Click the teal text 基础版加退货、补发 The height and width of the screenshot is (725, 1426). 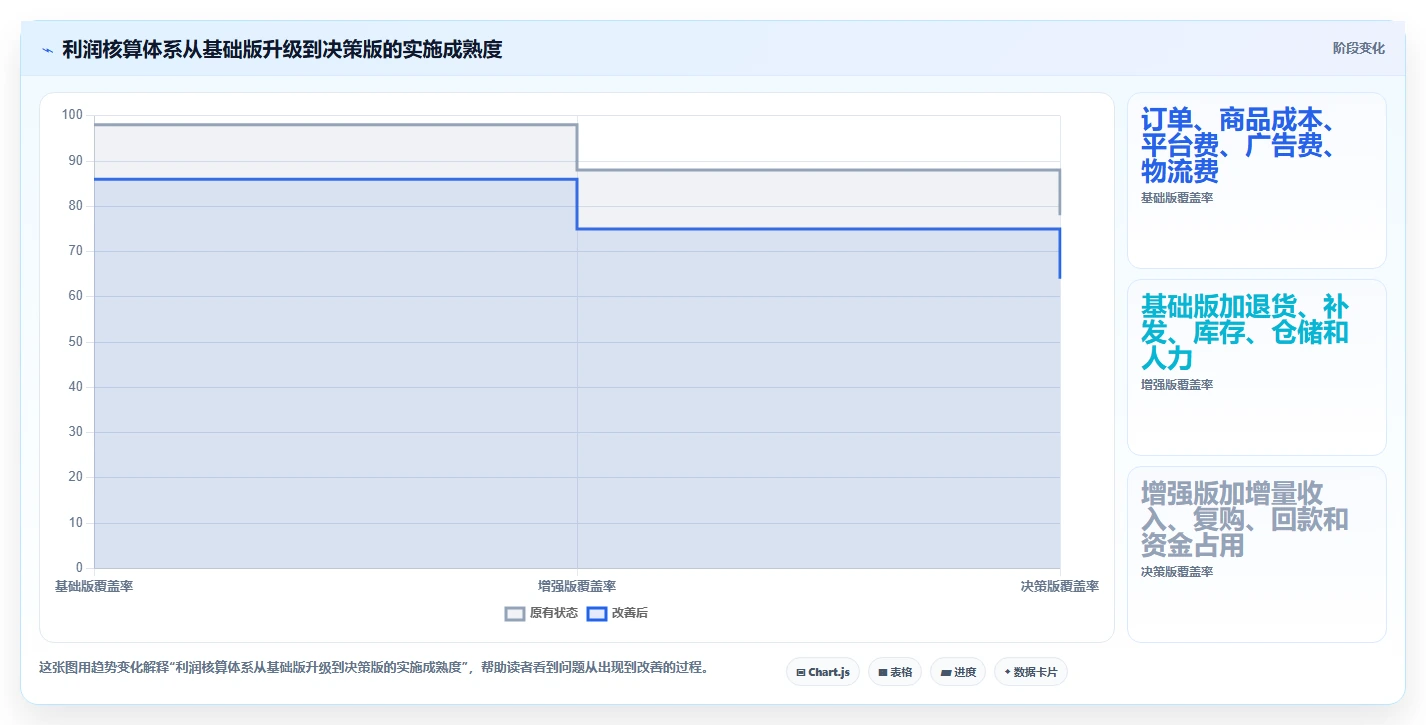coord(1245,333)
